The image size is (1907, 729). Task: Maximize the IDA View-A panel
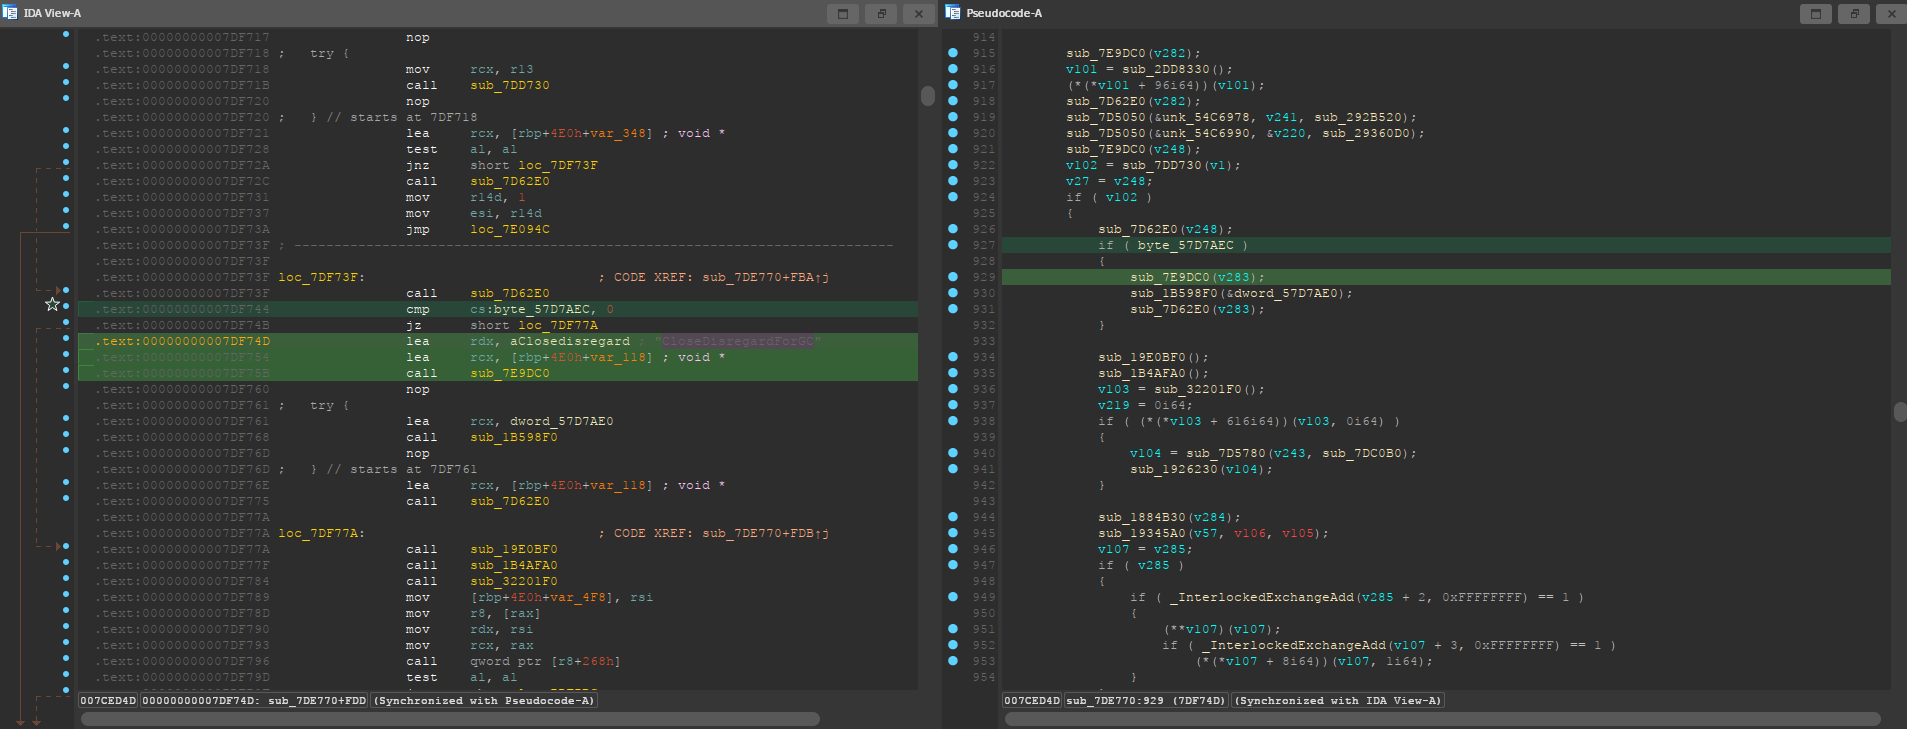[x=842, y=14]
